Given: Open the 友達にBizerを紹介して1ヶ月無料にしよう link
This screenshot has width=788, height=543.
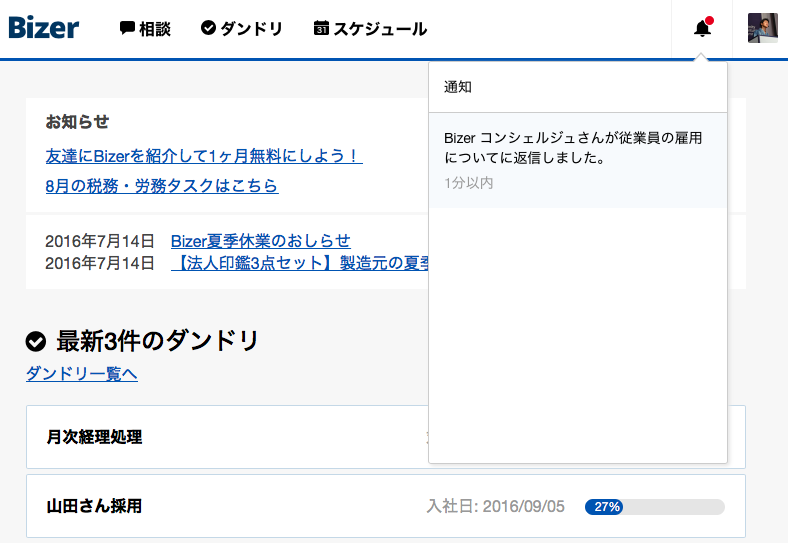Looking at the screenshot, I should [204, 156].
